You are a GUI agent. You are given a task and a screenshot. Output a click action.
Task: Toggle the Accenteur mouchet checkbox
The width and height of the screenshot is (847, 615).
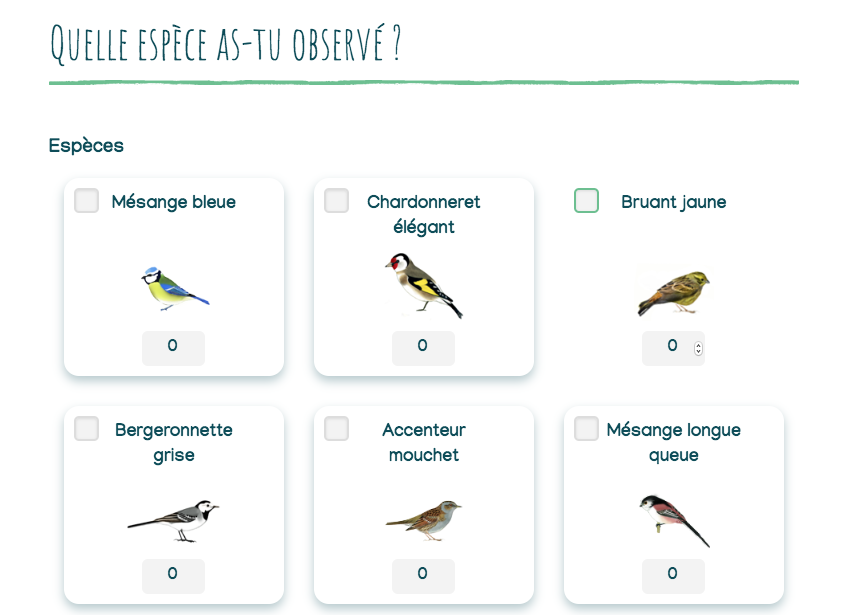(337, 429)
